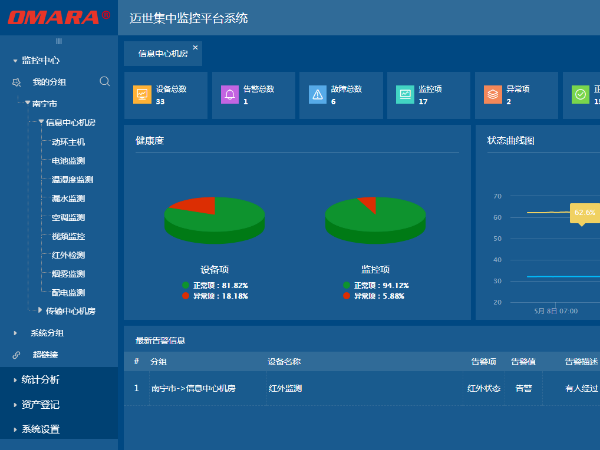
Task: Collapse the 南宁市 tree node
Action: [x=28, y=103]
